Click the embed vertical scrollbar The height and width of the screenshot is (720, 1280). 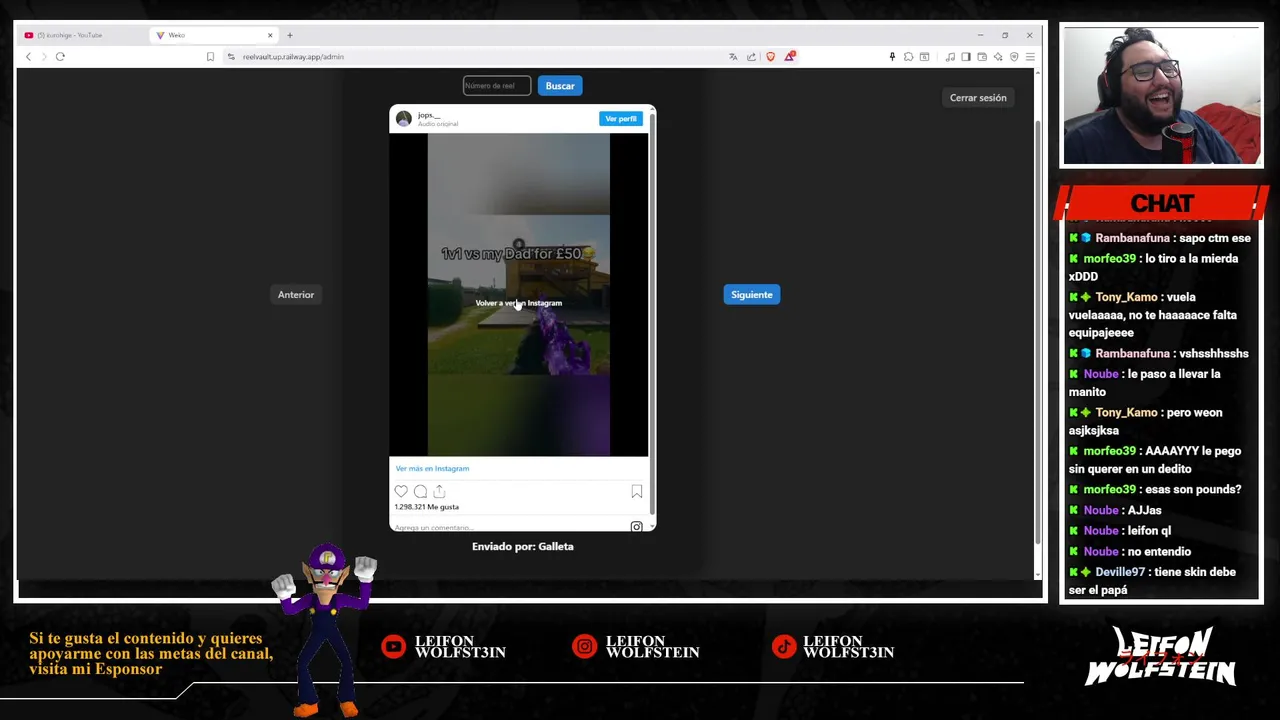coord(652,315)
